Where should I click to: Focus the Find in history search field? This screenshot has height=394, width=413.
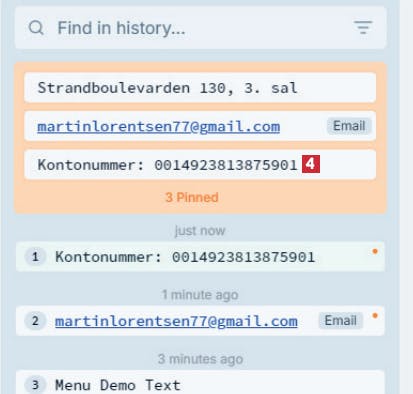point(200,28)
